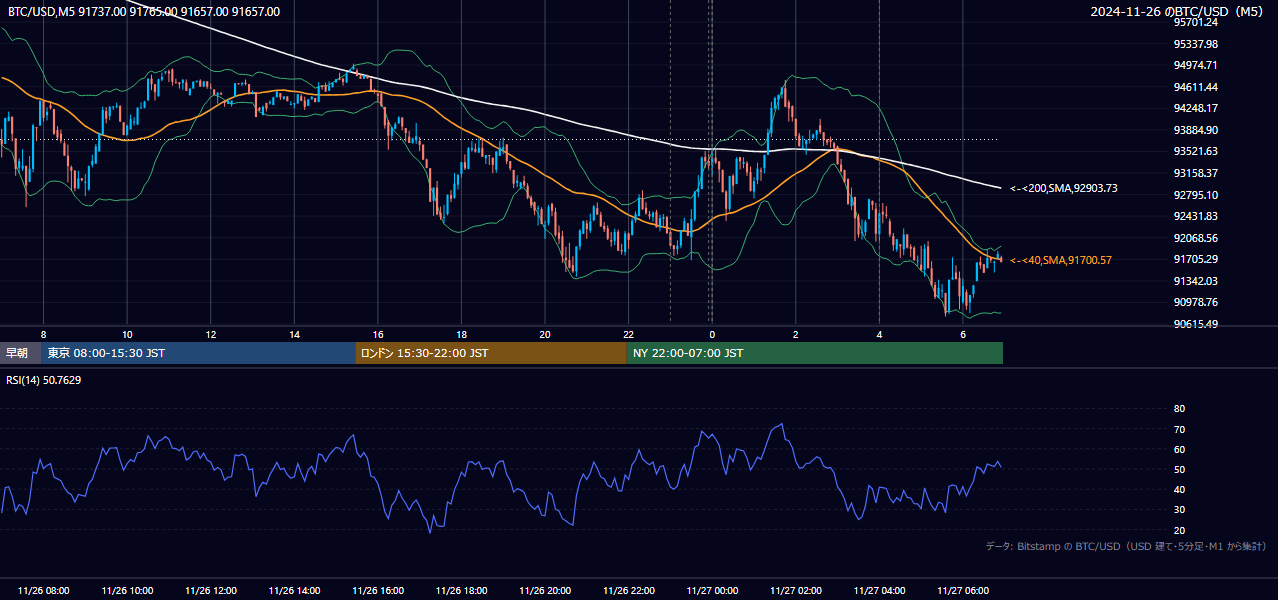Click RSI scale value 30

[1179, 510]
